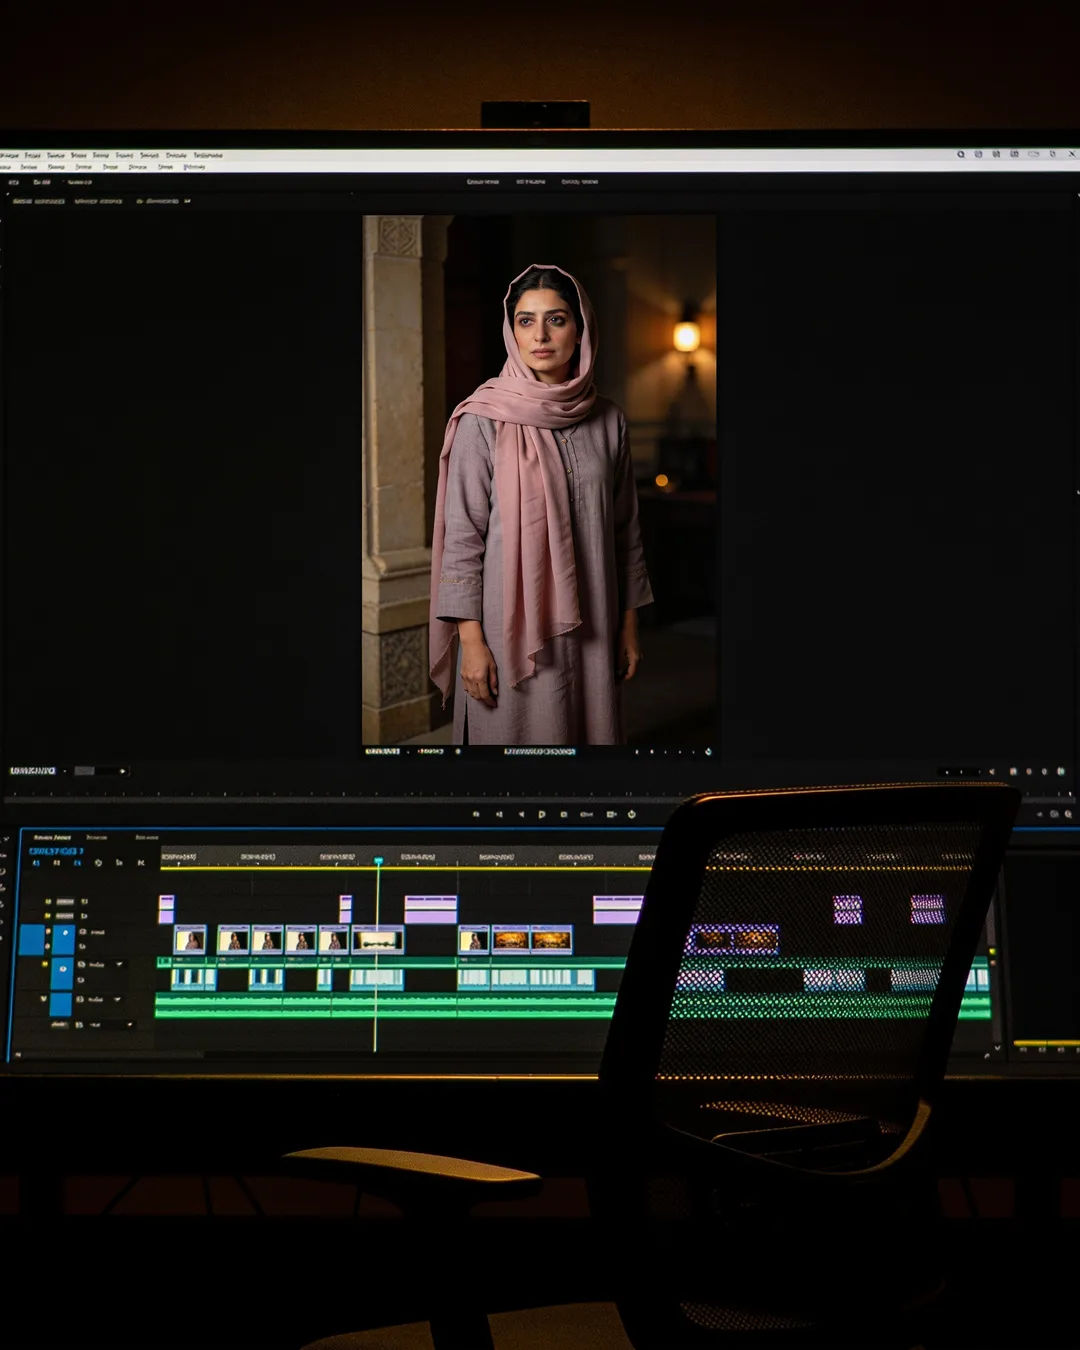This screenshot has width=1080, height=1350.
Task: Click the Play button in the transport controls
Action: pos(542,814)
